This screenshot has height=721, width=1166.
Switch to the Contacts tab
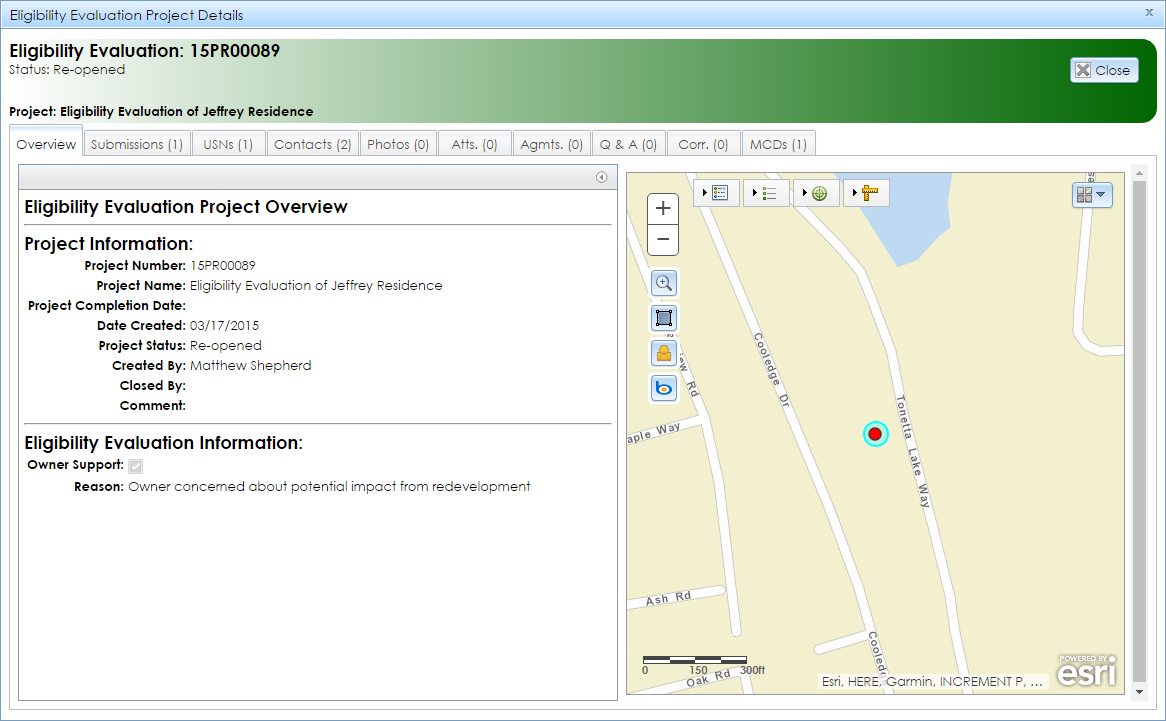click(312, 143)
